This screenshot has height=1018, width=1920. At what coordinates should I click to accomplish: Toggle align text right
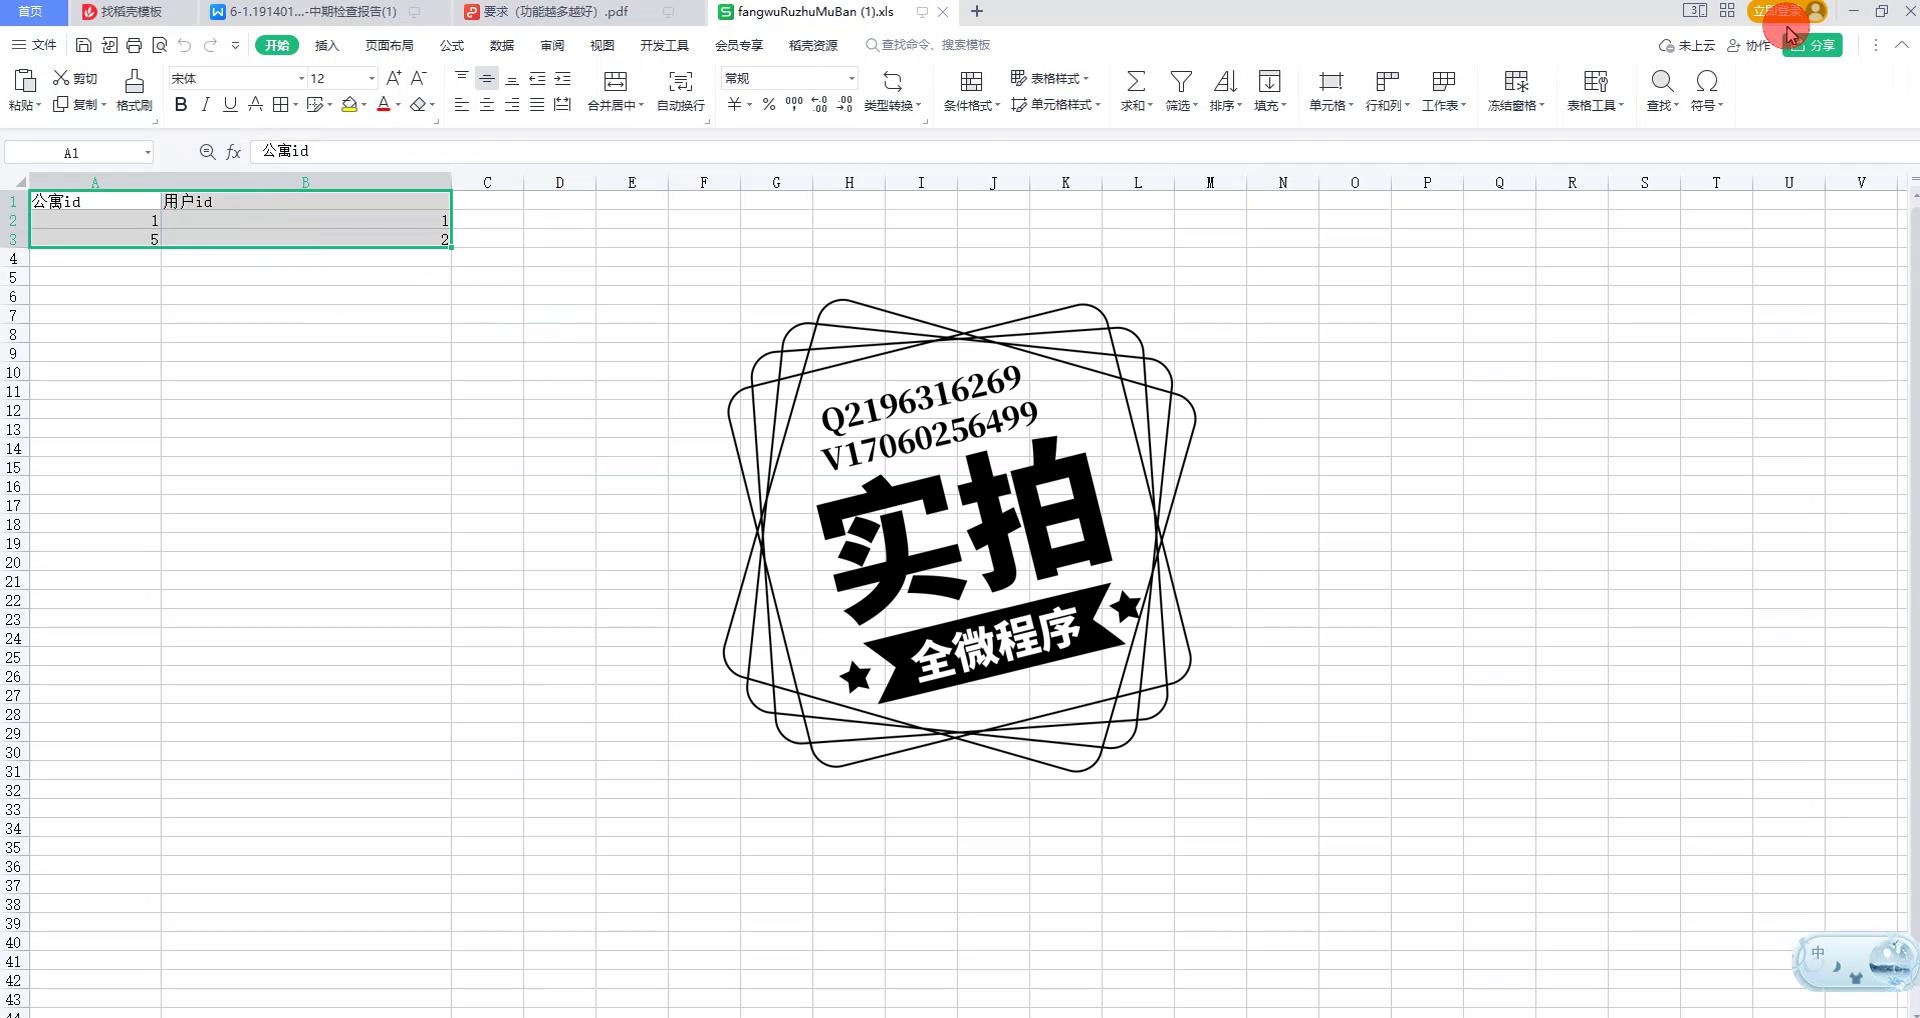point(512,104)
